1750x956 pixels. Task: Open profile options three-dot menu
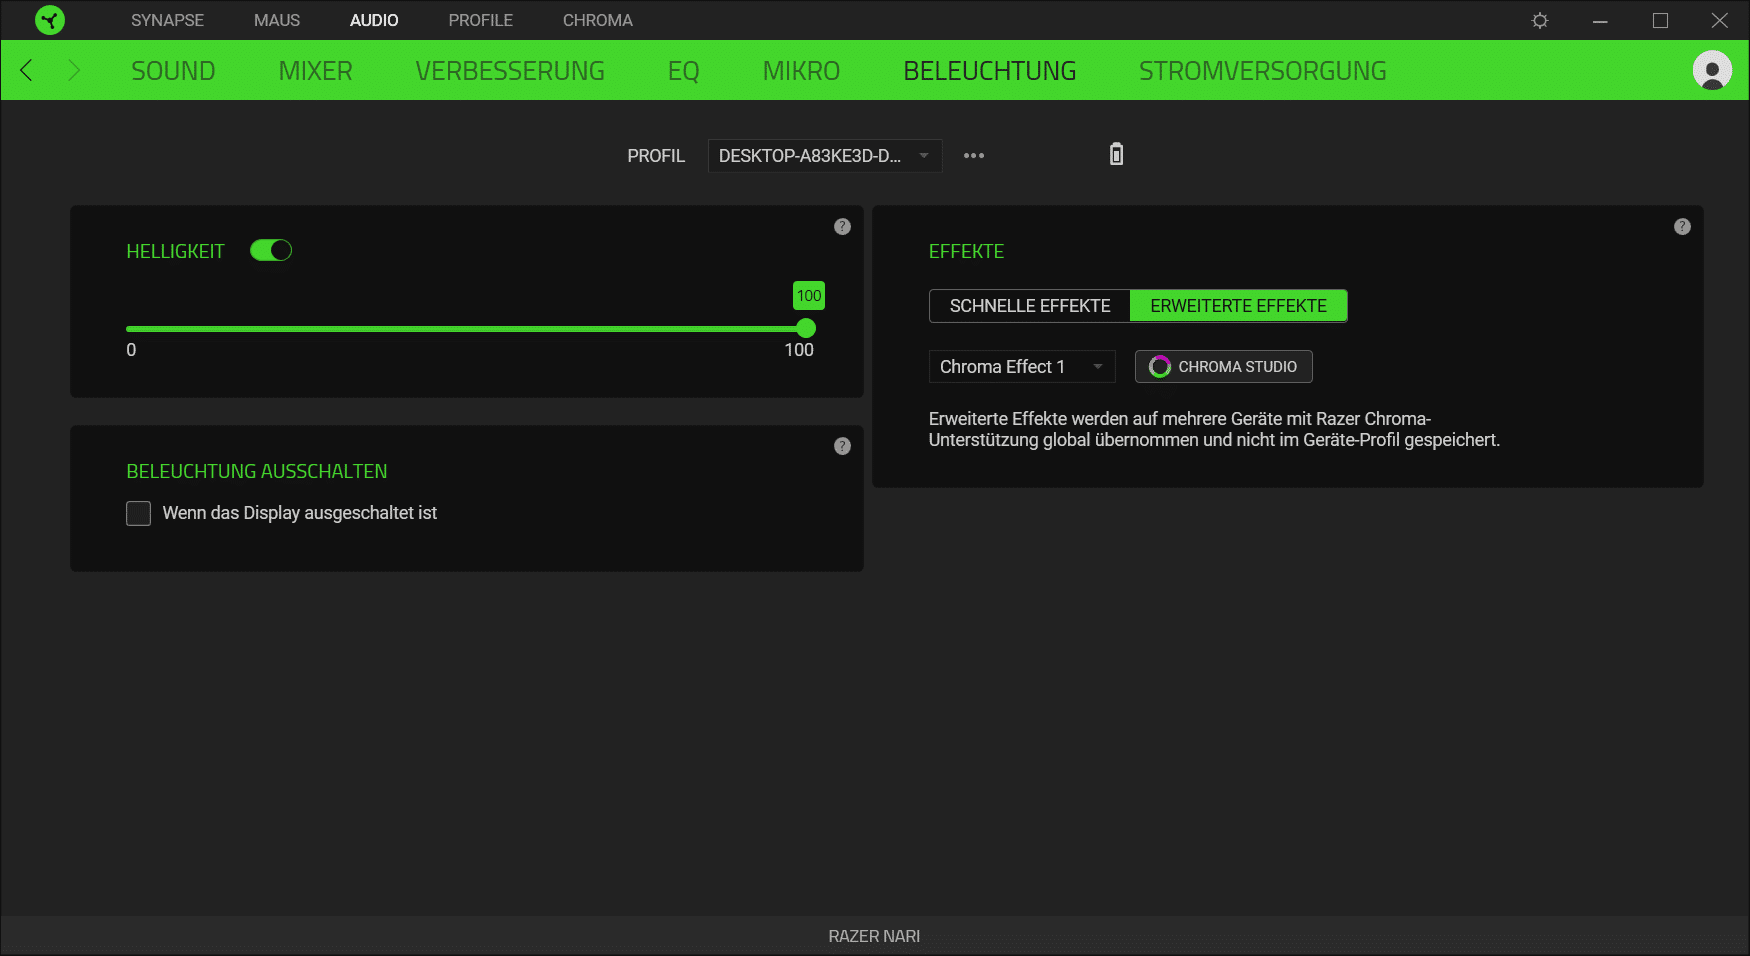[x=973, y=156]
